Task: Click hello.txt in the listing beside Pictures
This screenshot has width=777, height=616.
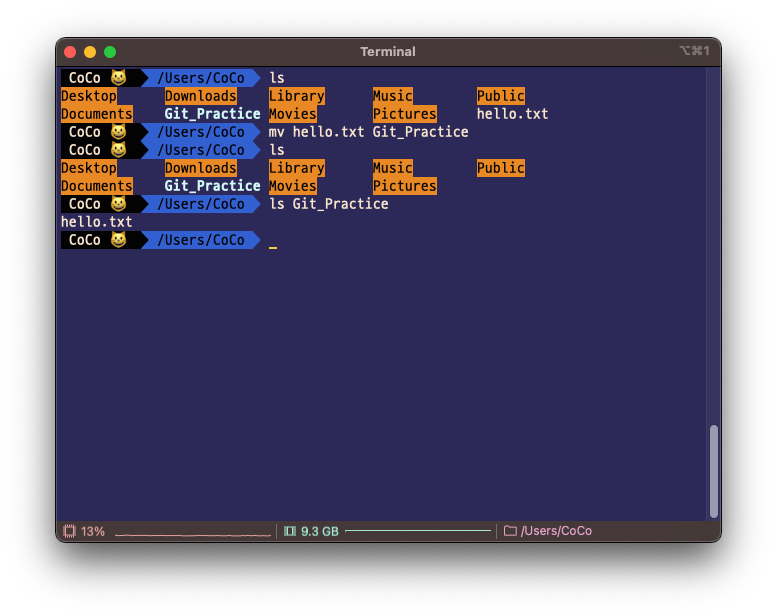Action: click(512, 114)
